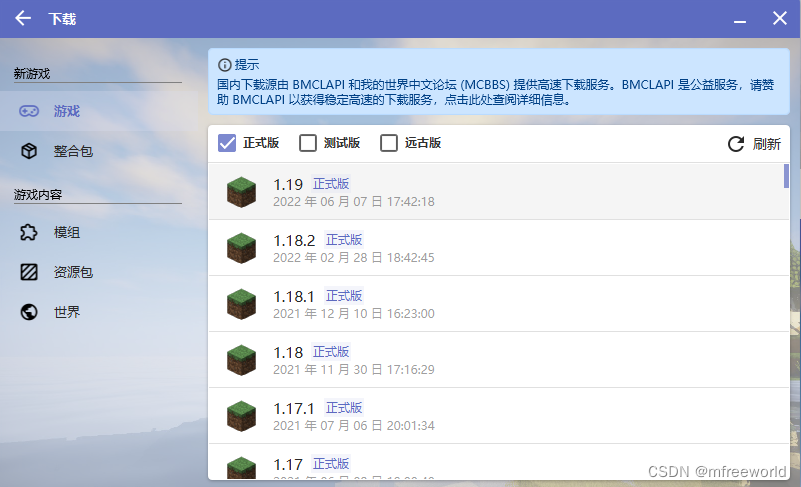Viewport: 801px width, 487px height.
Task: Enable the 远古版 checkbox
Action: point(389,143)
